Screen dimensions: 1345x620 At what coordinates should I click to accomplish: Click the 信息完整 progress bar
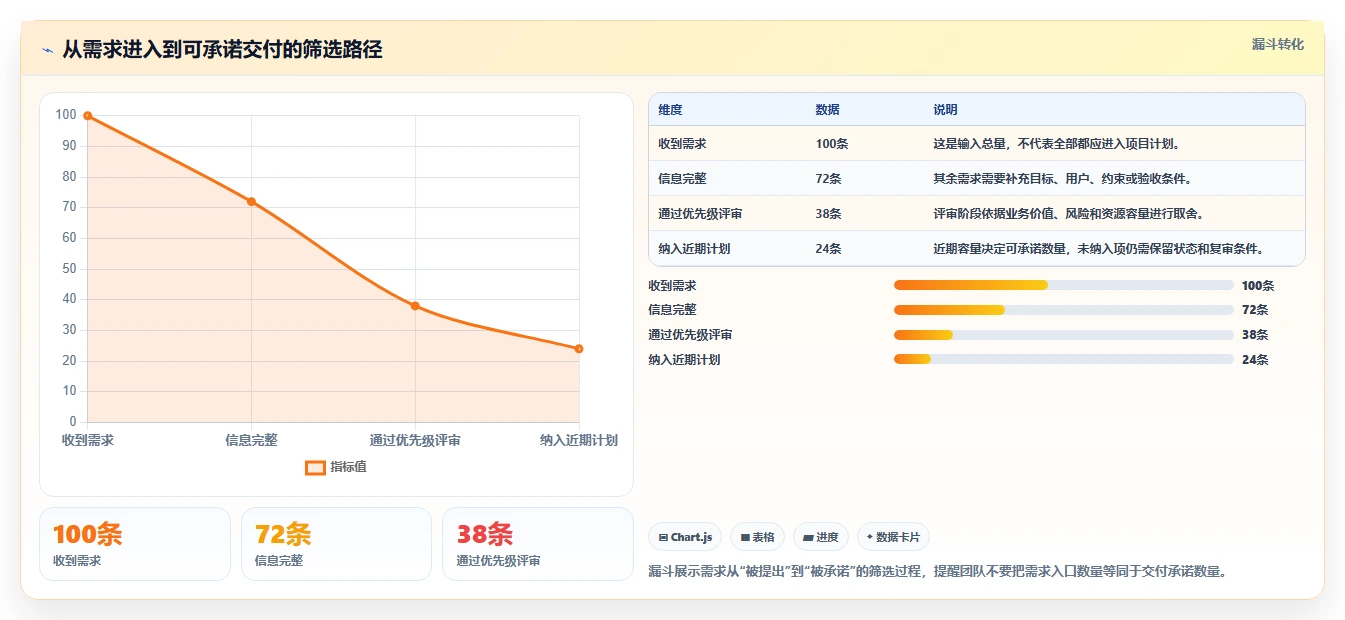click(1063, 310)
